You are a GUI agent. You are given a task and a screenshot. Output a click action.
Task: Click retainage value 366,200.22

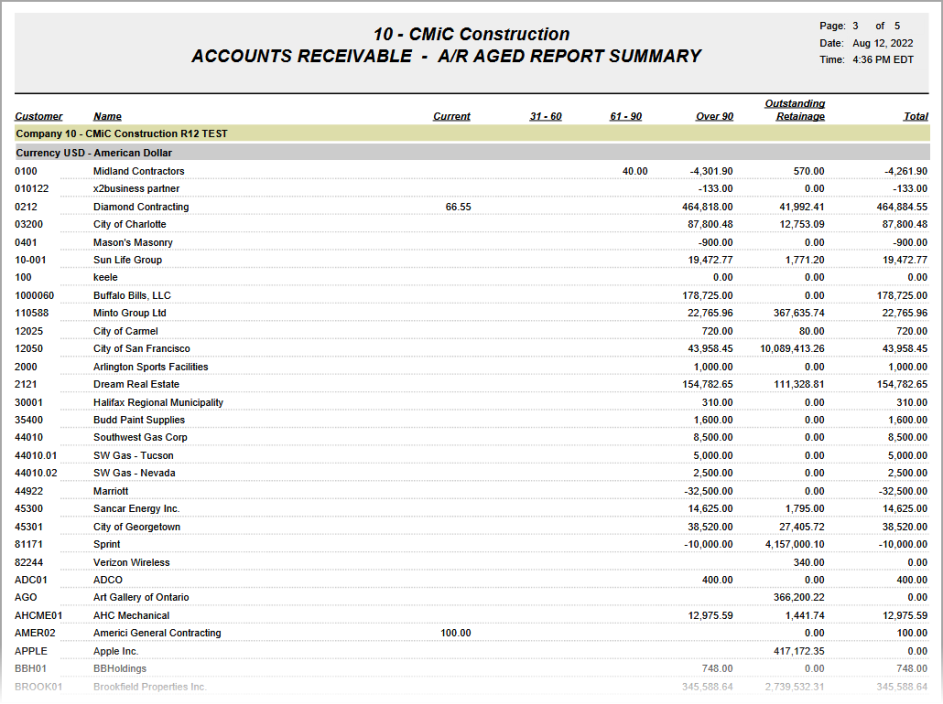[799, 598]
